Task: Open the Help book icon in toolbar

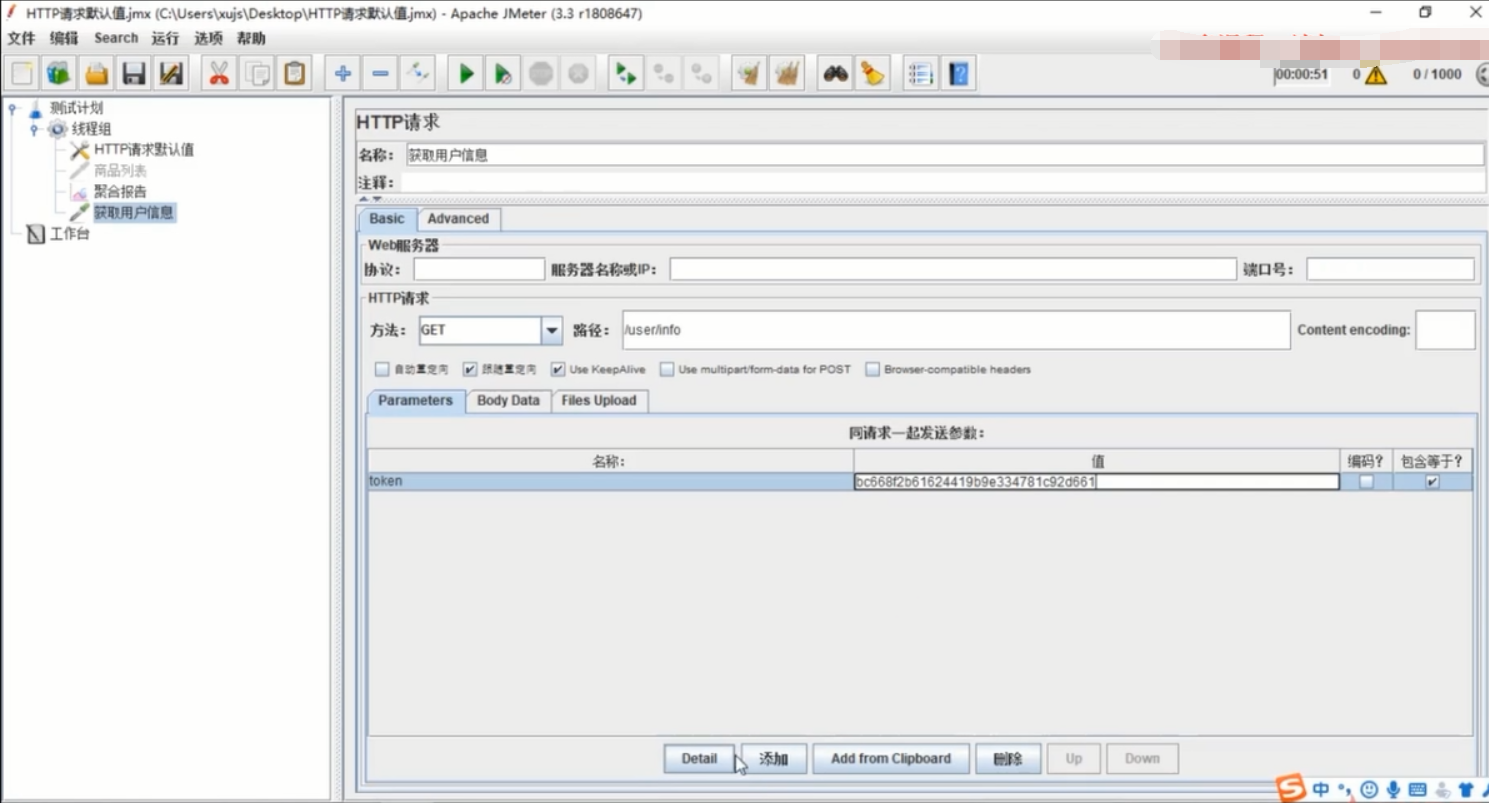Action: 958,74
